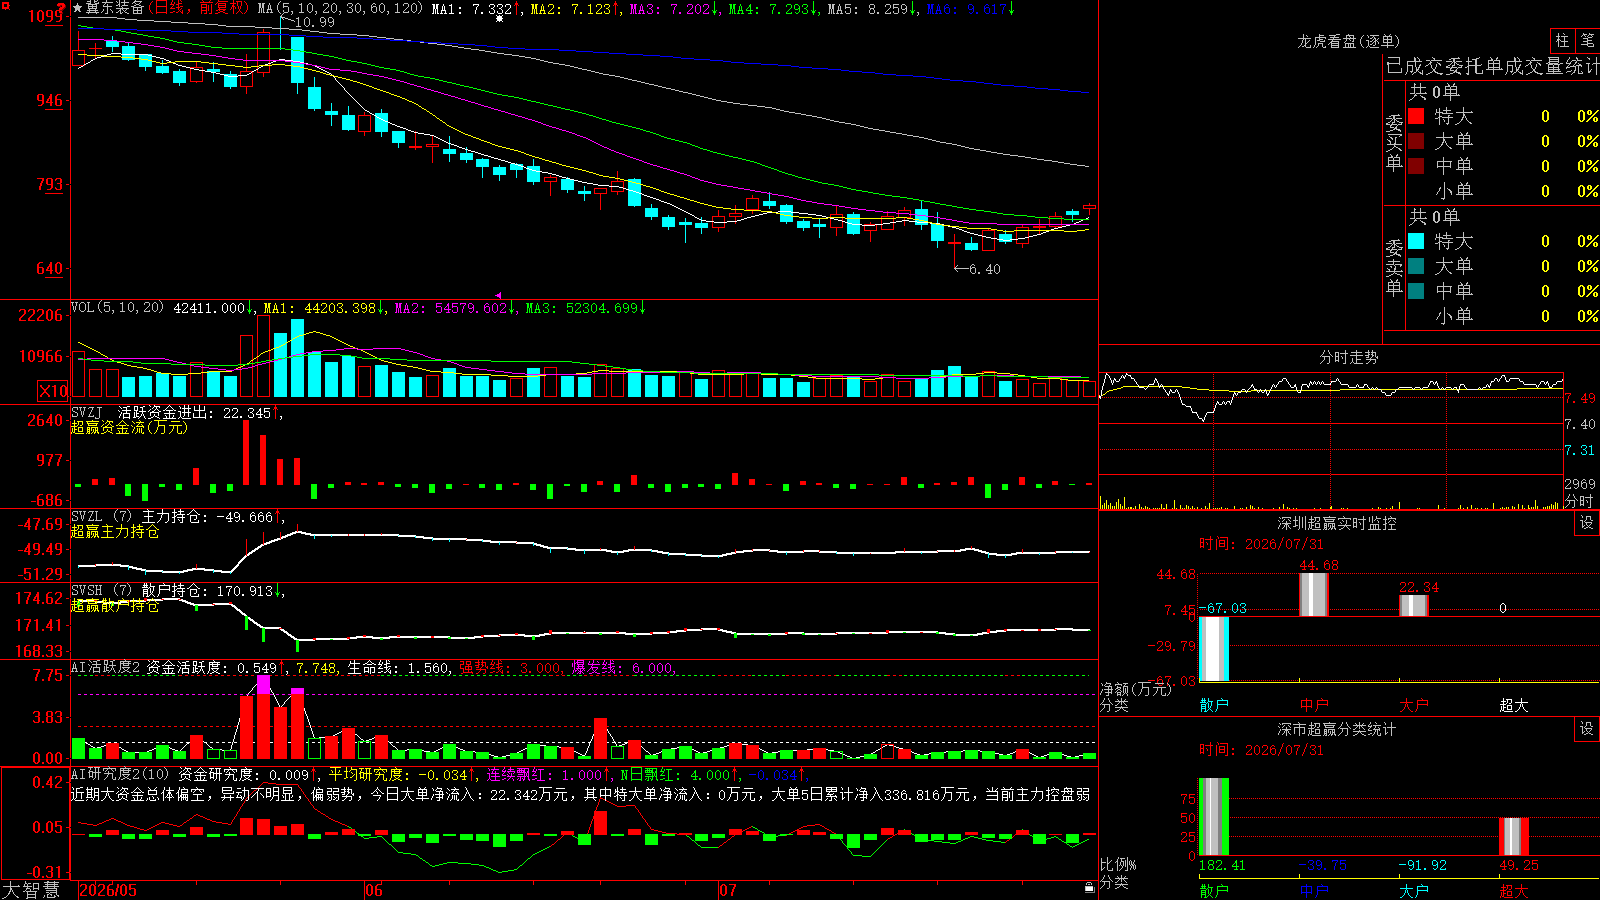Click the cyan 散户 label in 深圳超赢实时监控
The image size is (1600, 900).
[1214, 705]
